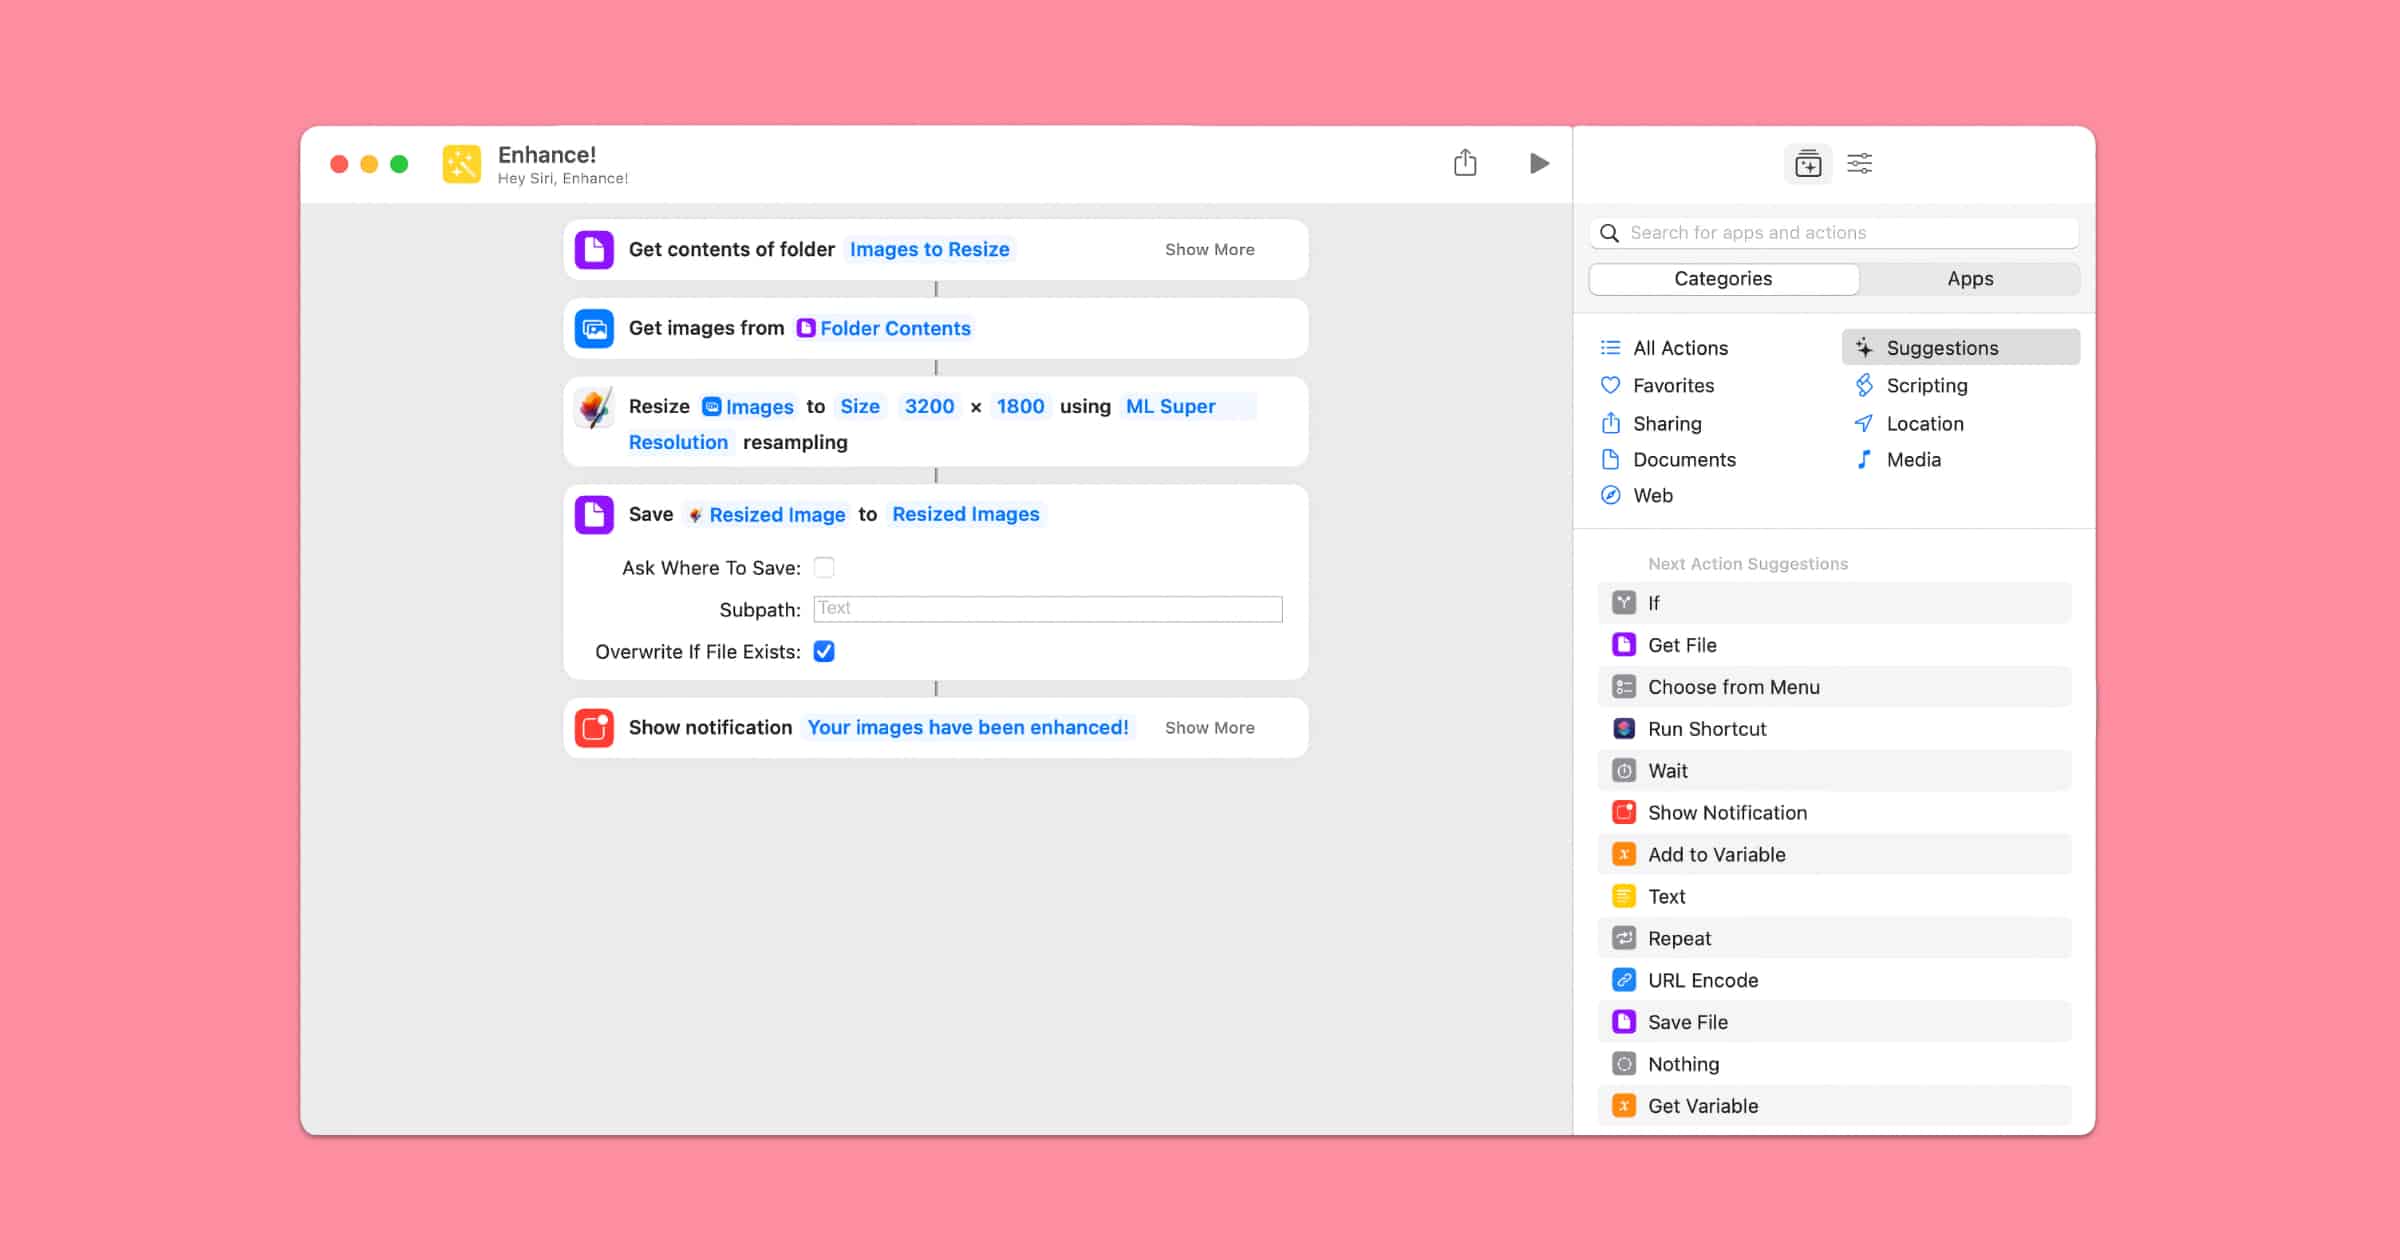
Task: Open the action library panel icon
Action: (x=1808, y=164)
